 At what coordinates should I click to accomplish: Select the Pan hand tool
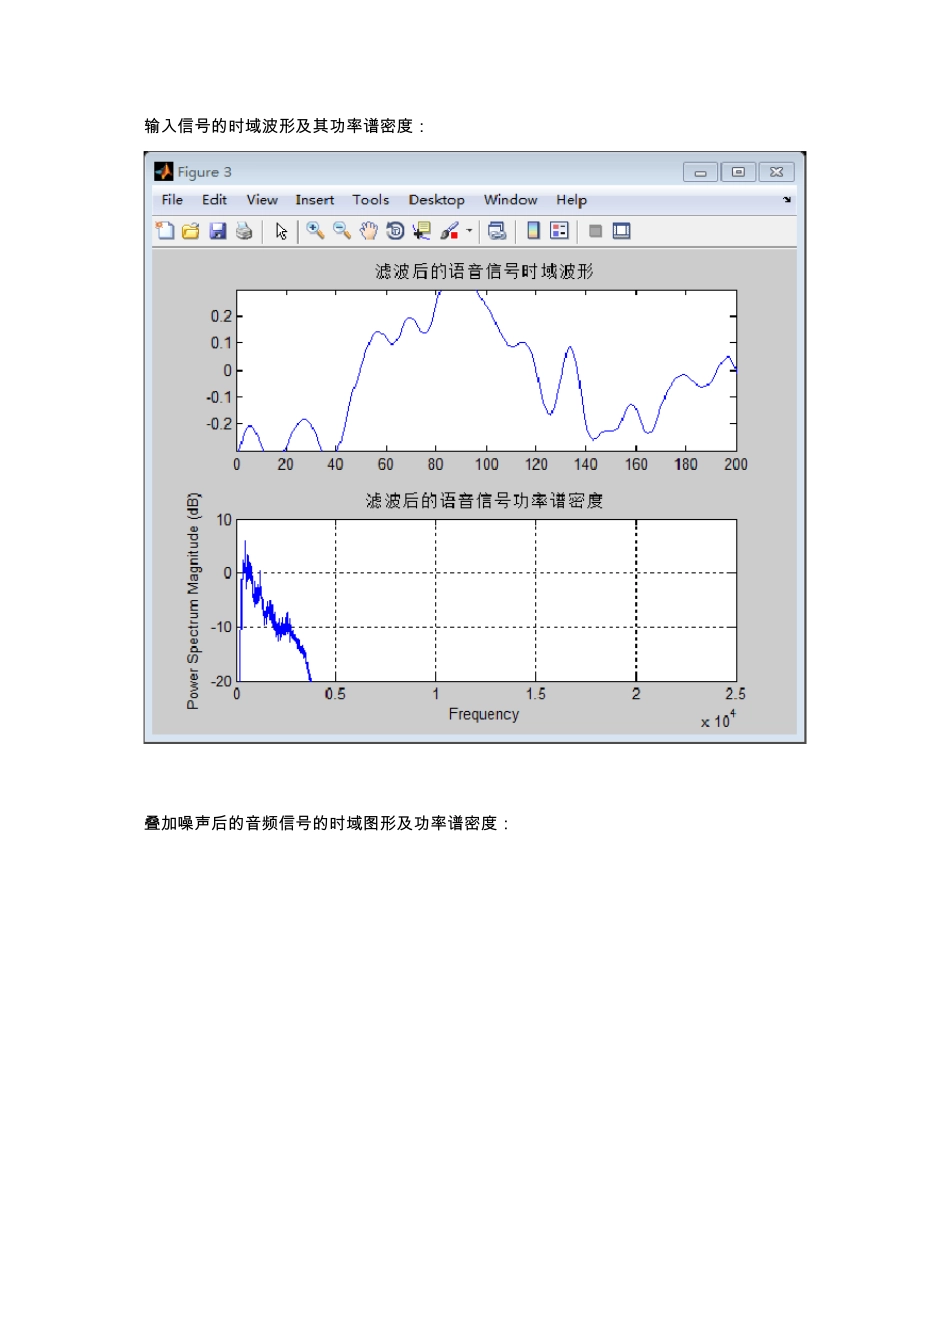369,231
